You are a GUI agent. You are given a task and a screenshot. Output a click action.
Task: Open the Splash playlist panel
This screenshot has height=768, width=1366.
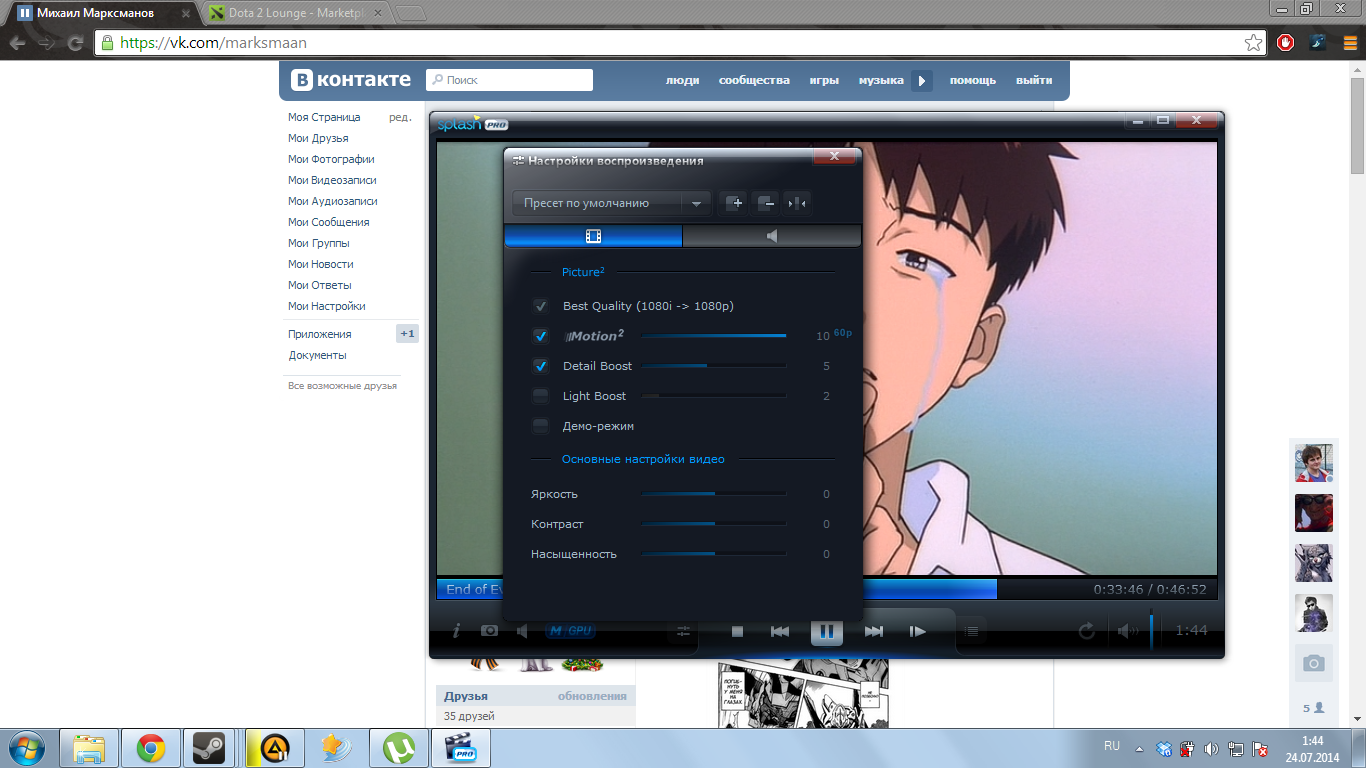(x=972, y=631)
